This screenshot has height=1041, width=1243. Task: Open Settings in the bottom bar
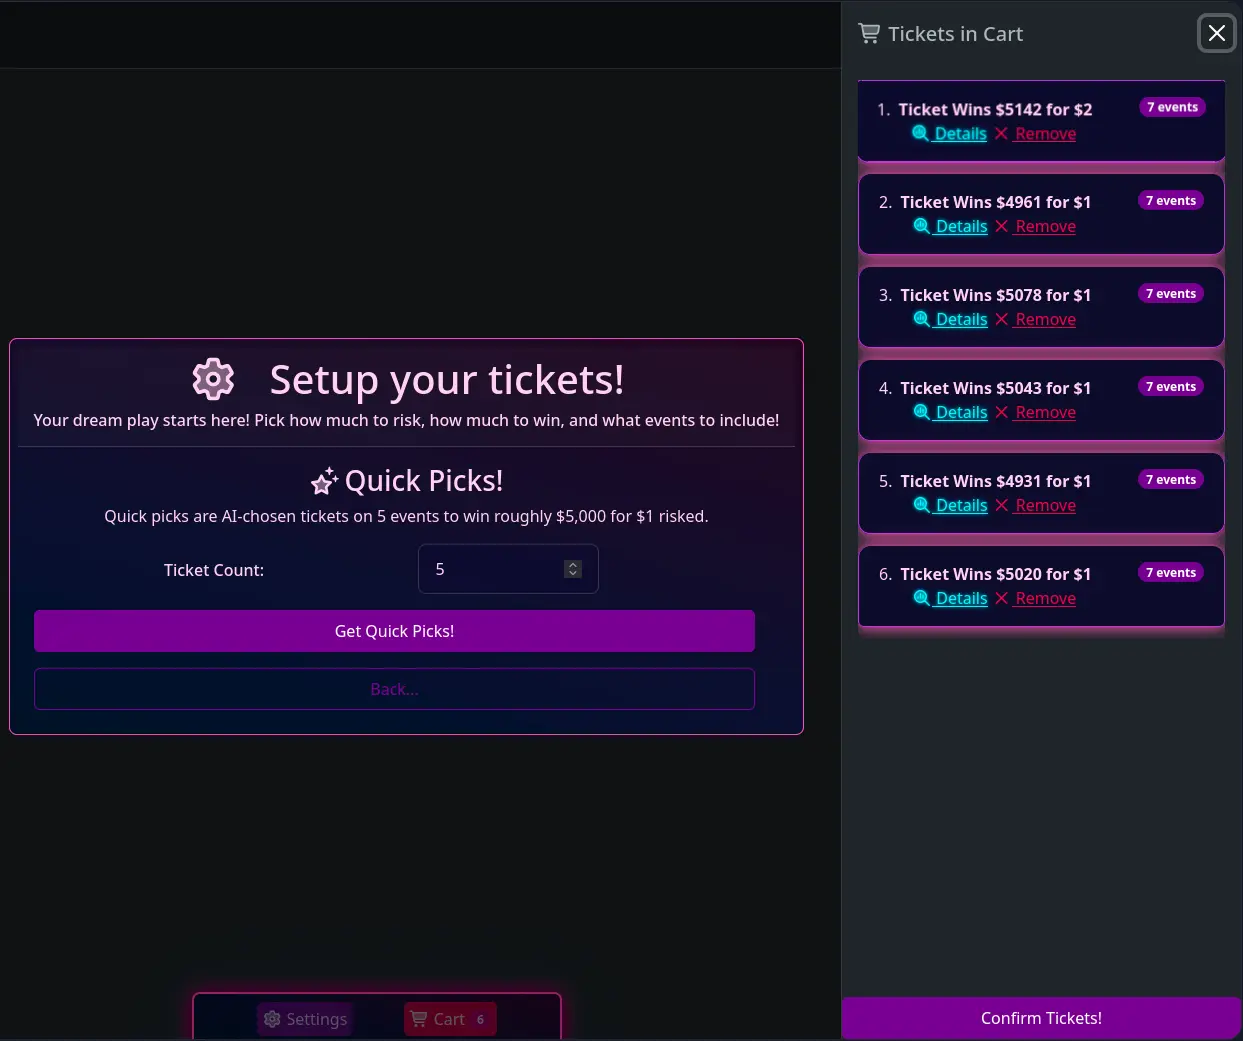(305, 1019)
